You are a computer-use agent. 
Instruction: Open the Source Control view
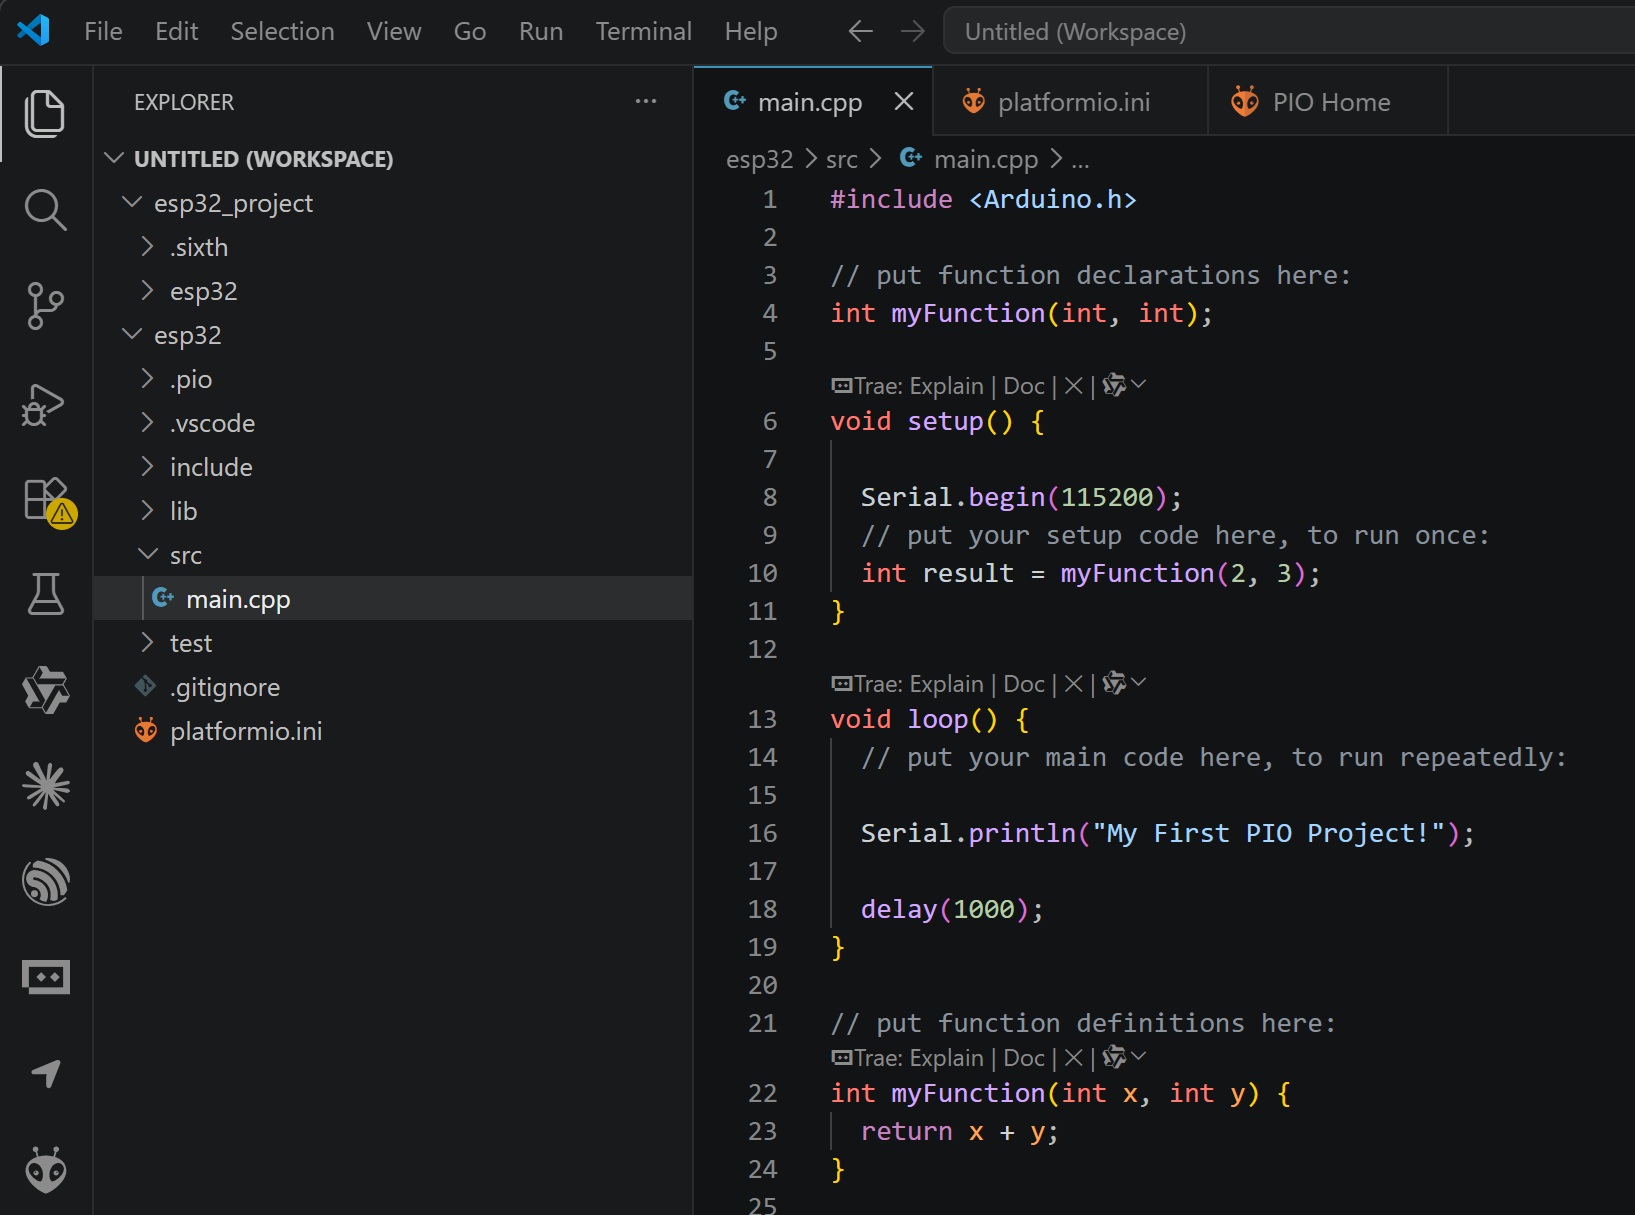coord(45,306)
